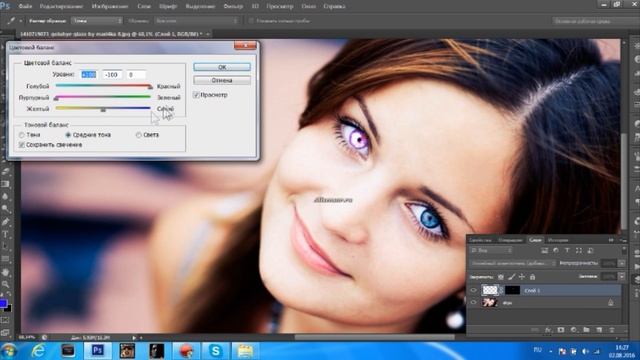
Task: Switch to the История panel tab
Action: click(558, 240)
